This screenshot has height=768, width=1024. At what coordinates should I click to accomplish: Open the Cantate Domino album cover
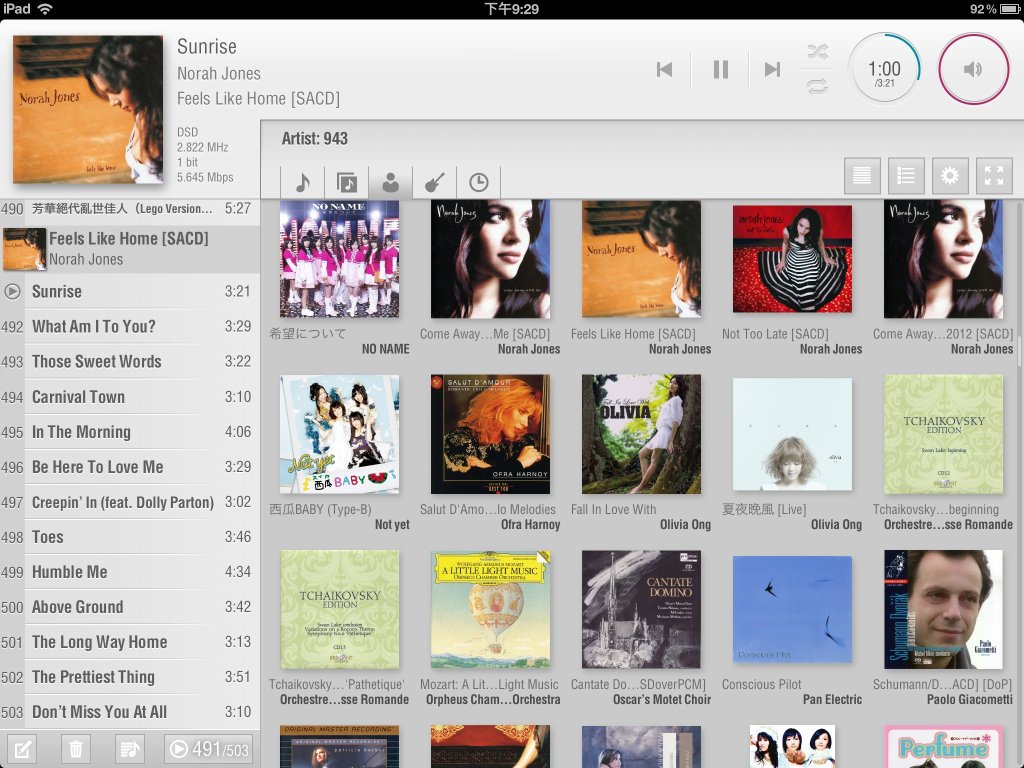pos(641,609)
